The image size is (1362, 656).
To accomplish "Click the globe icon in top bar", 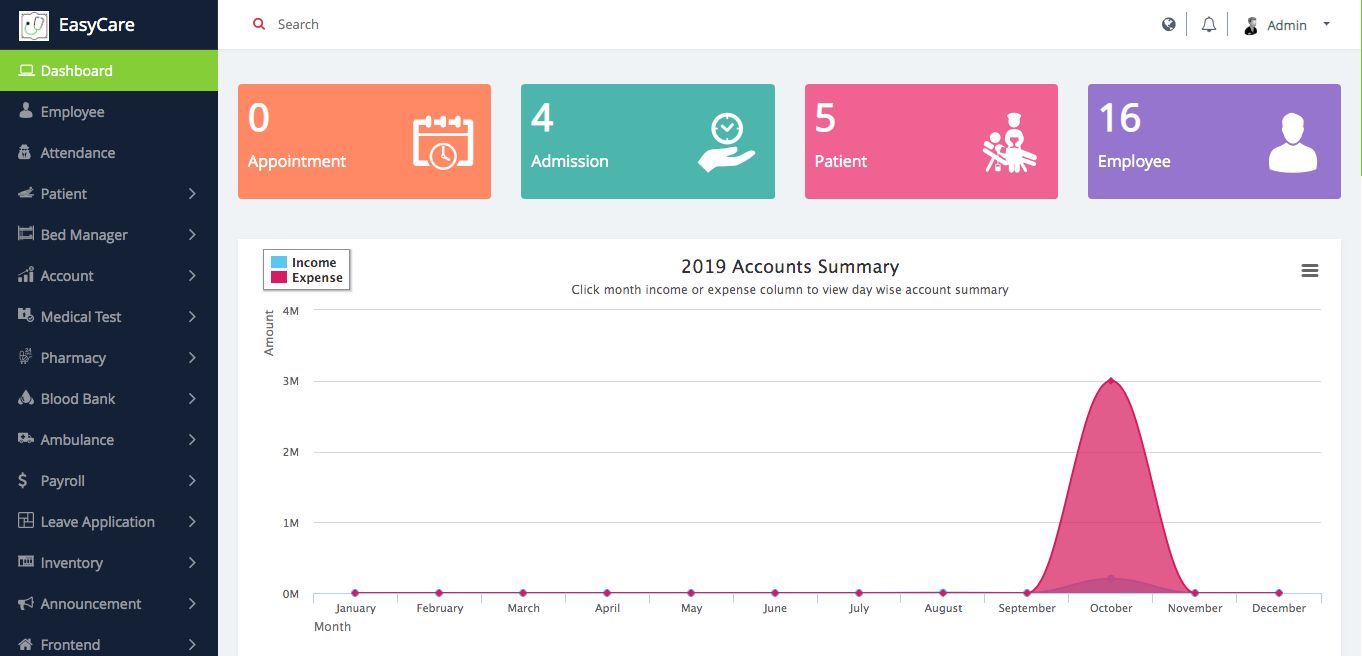I will tap(1168, 25).
